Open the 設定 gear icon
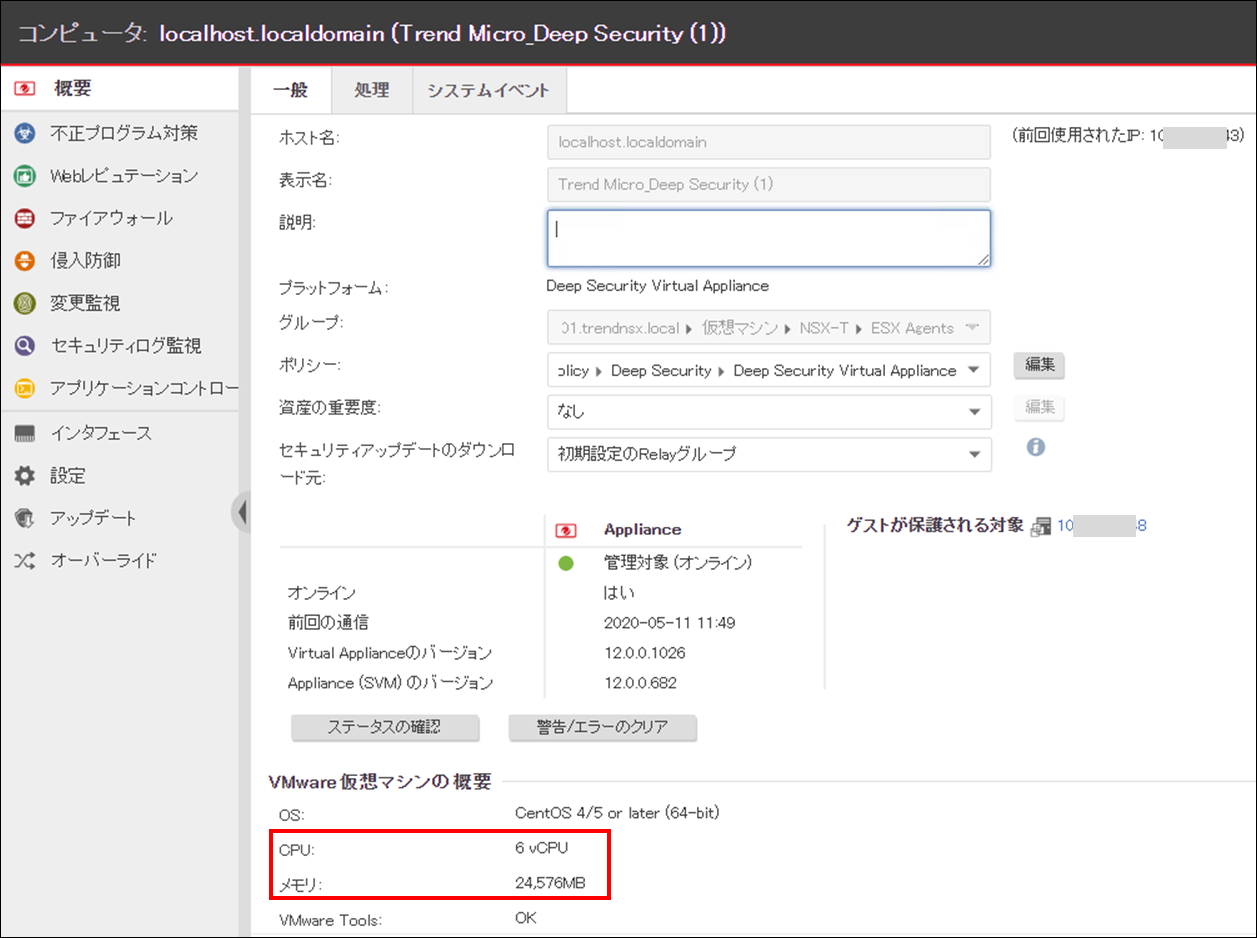The width and height of the screenshot is (1257, 938). pyautogui.click(x=25, y=476)
